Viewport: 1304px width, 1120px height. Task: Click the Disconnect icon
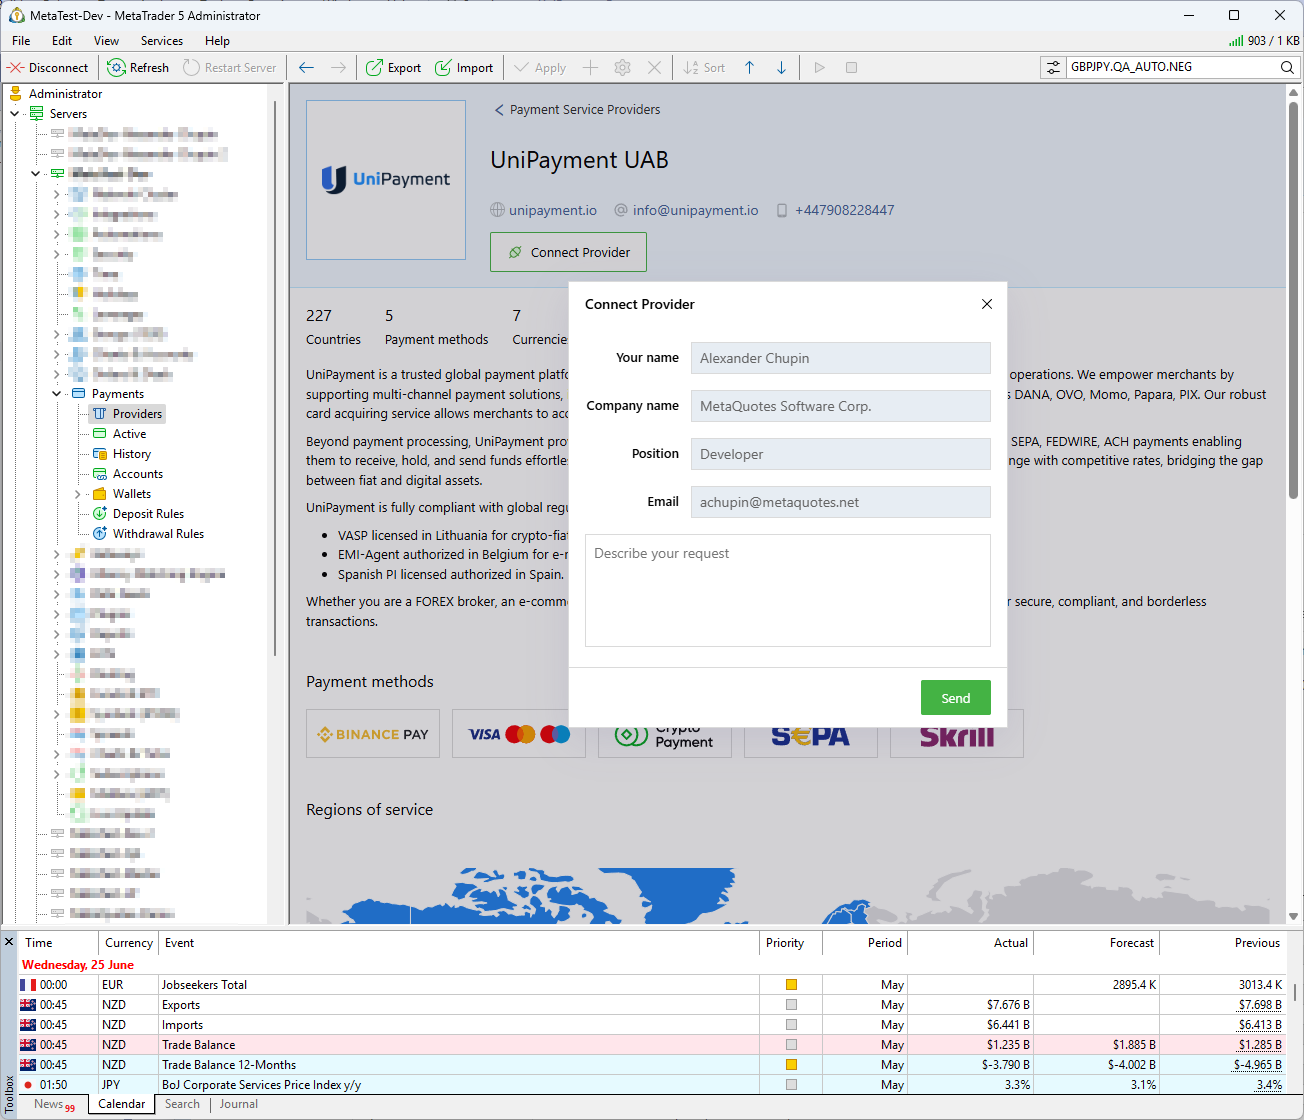16,67
